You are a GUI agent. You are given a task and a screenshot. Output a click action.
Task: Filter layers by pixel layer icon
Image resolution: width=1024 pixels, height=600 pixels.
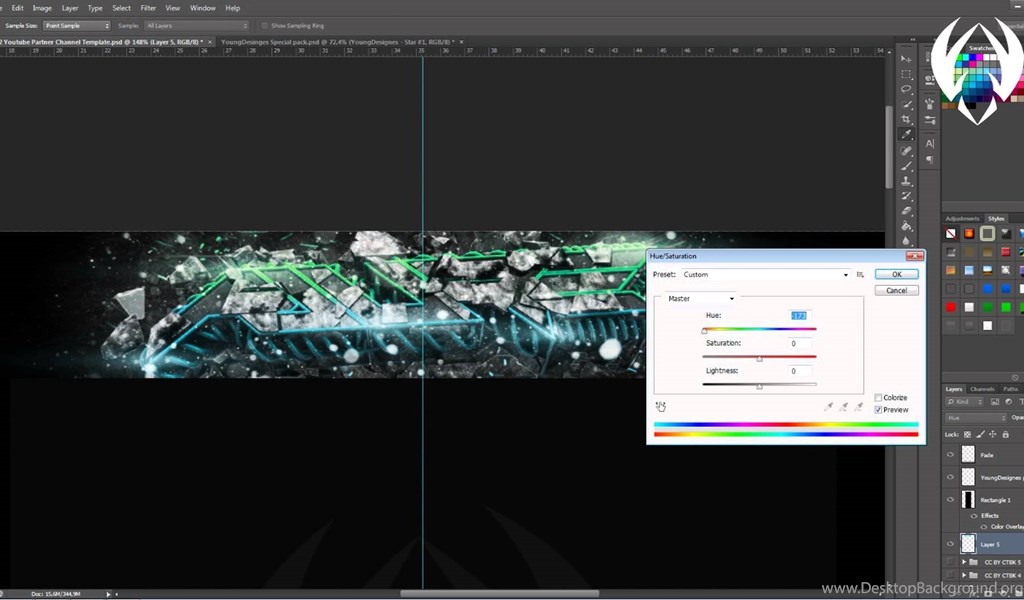coord(995,402)
